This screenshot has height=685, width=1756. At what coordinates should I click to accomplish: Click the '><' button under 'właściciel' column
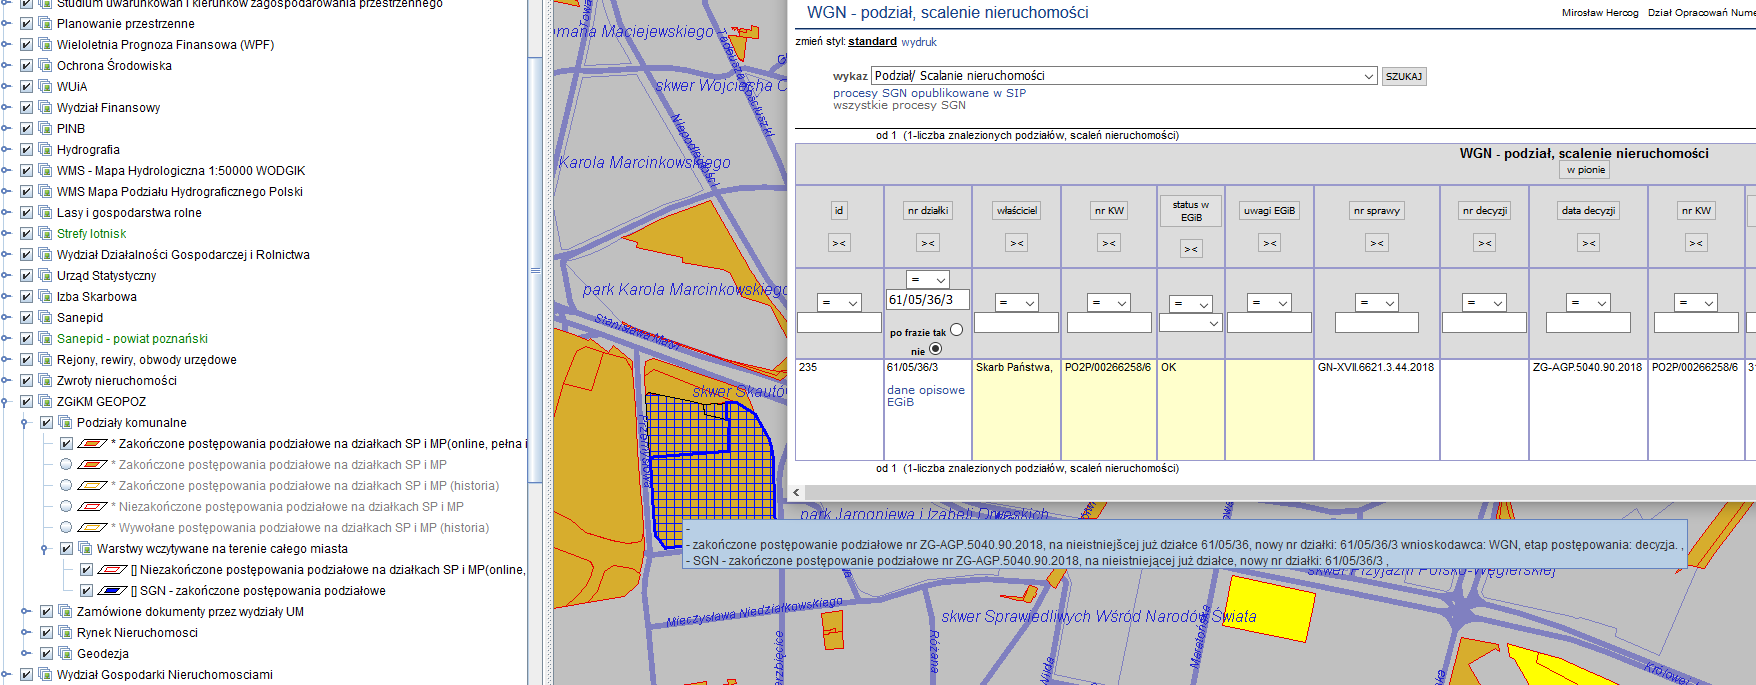click(x=1017, y=243)
